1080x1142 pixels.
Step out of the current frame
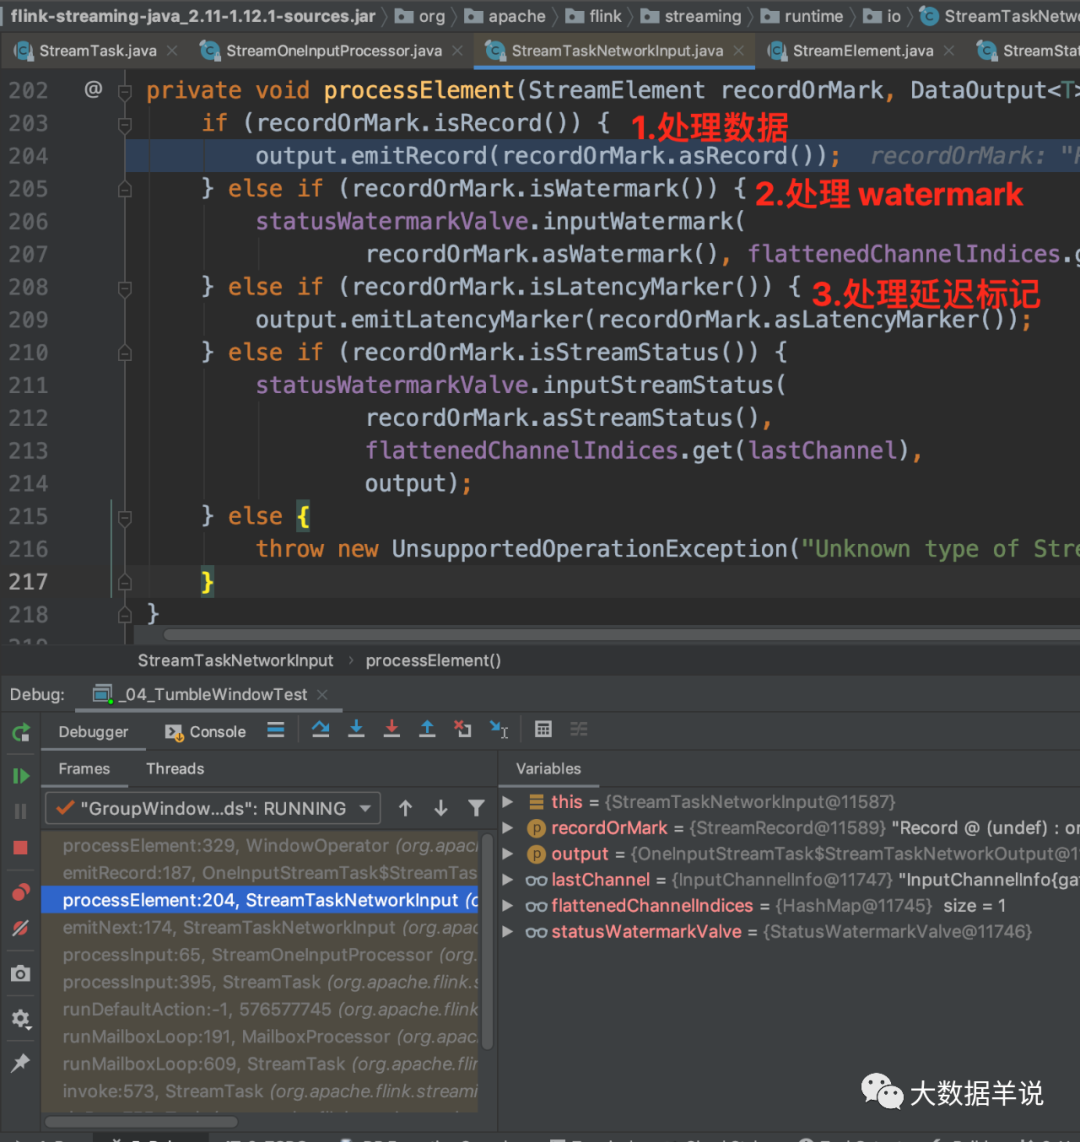tap(427, 729)
